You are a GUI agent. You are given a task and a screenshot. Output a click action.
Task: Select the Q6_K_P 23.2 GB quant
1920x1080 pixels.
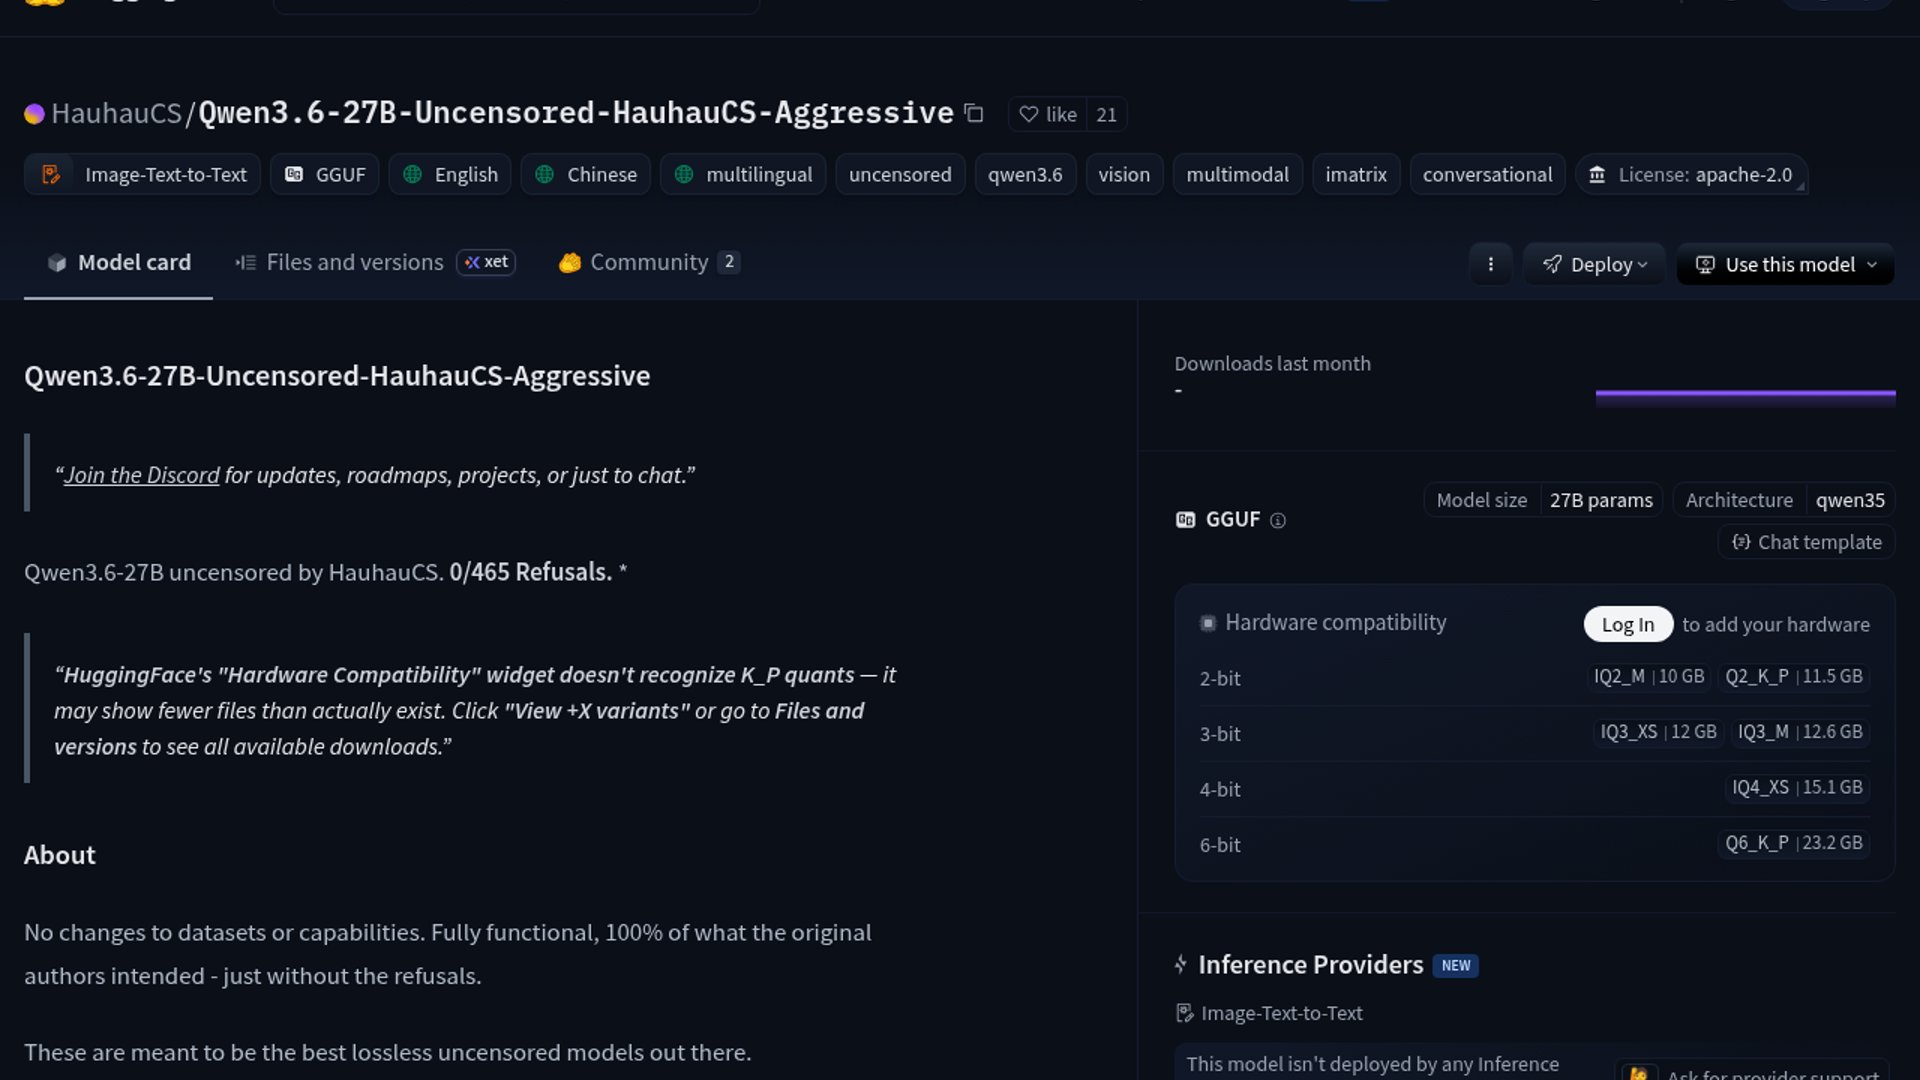[x=1793, y=843]
